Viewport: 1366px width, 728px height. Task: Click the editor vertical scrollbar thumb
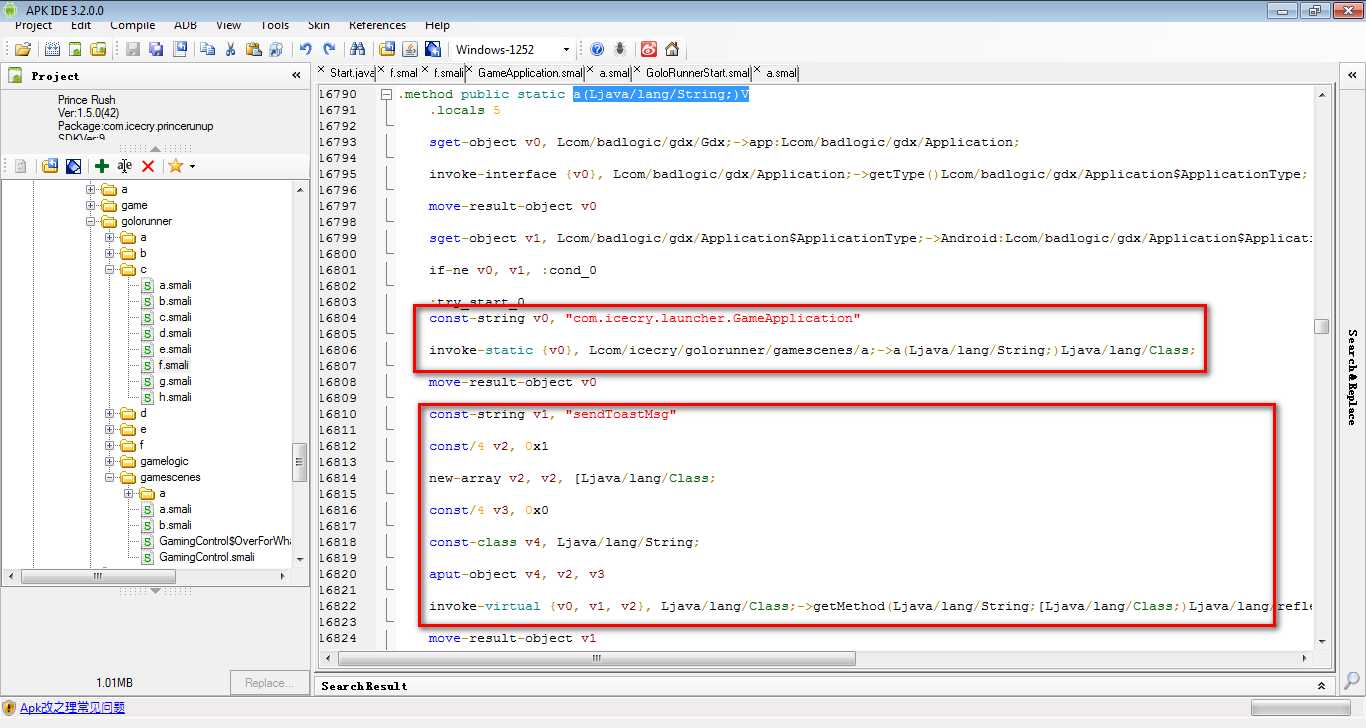coord(1321,327)
